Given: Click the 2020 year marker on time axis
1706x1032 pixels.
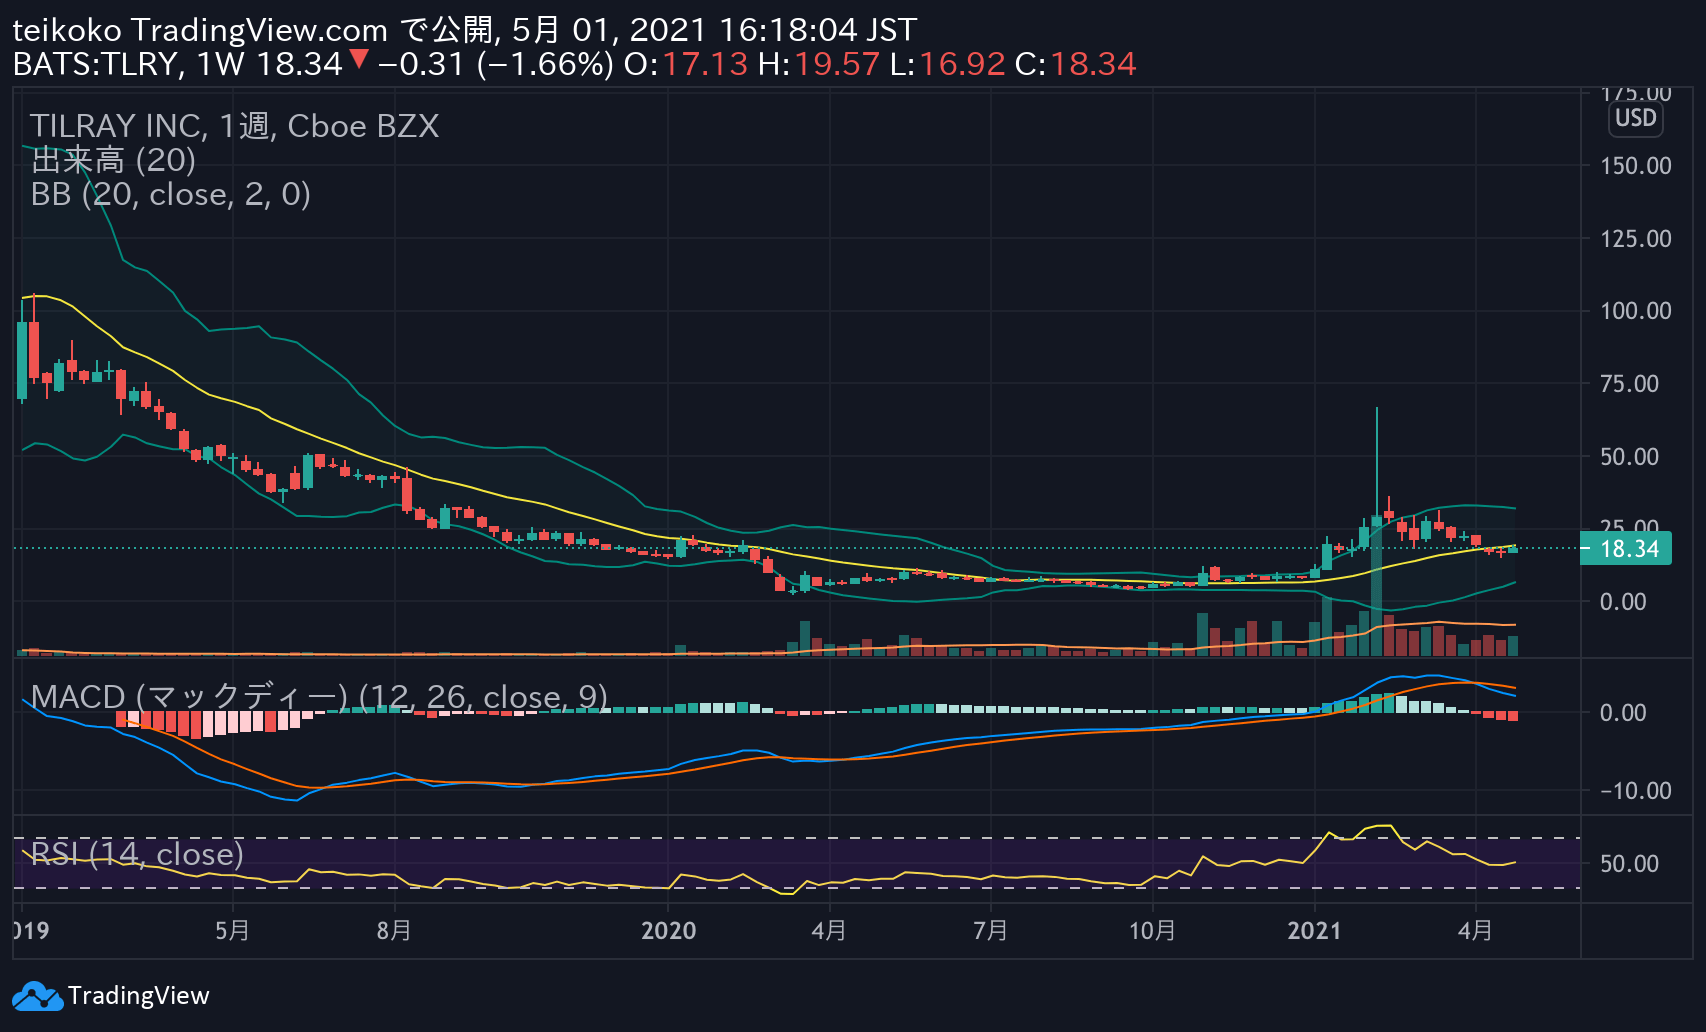Looking at the screenshot, I should [668, 931].
